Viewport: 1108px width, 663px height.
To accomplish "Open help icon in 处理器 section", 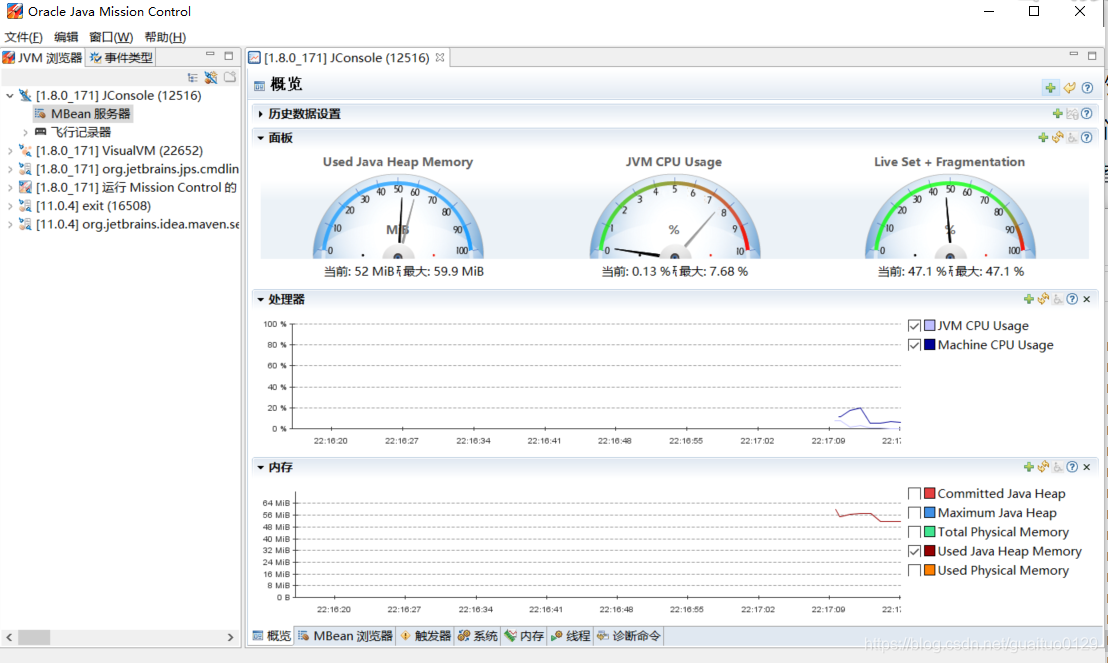I will pyautogui.click(x=1072, y=299).
